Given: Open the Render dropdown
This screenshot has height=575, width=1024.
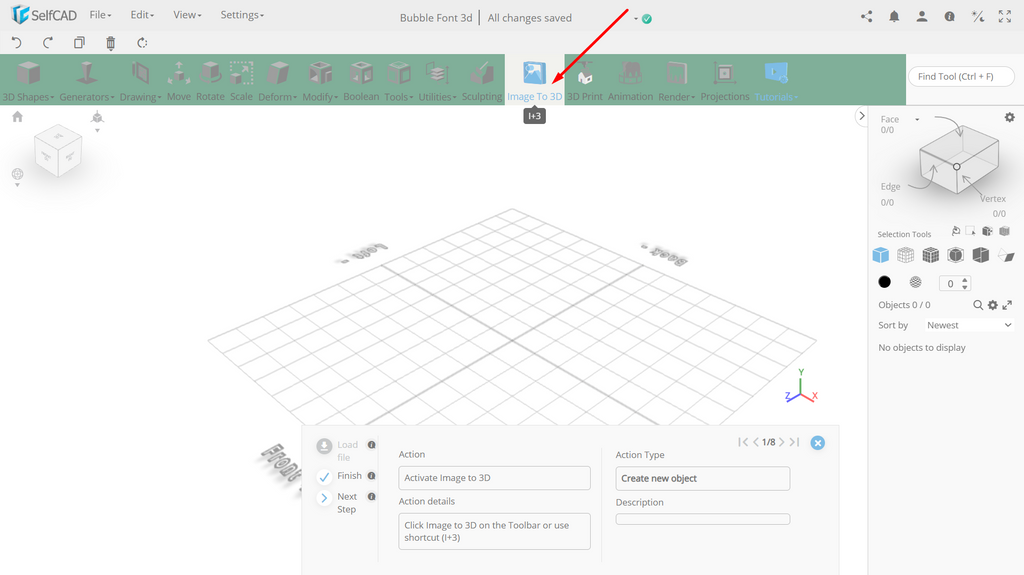Looking at the screenshot, I should [x=677, y=80].
